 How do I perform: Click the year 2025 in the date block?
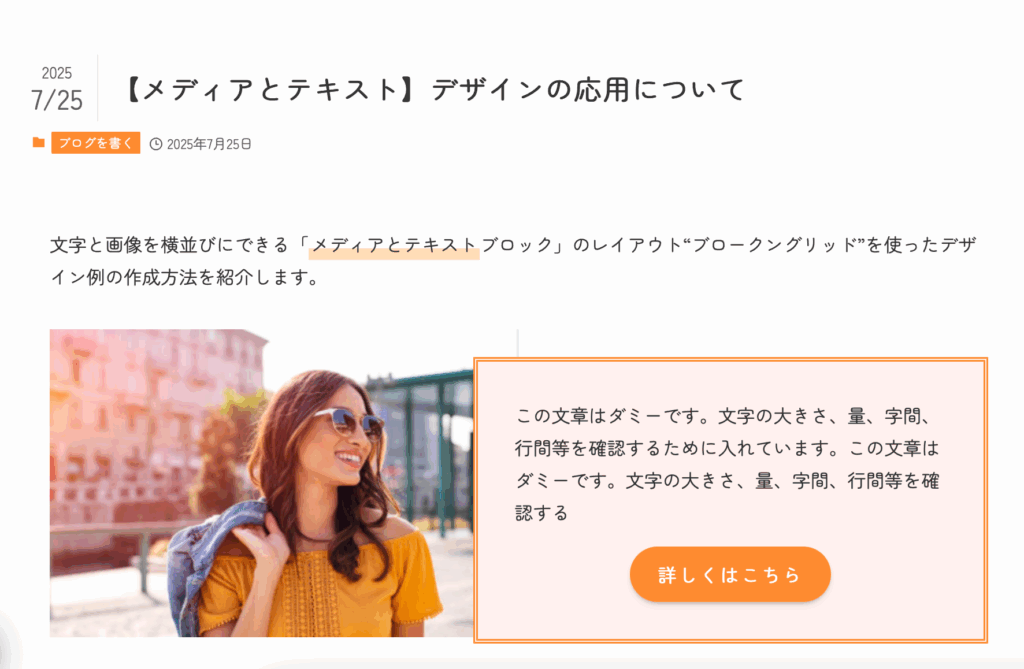(x=57, y=73)
